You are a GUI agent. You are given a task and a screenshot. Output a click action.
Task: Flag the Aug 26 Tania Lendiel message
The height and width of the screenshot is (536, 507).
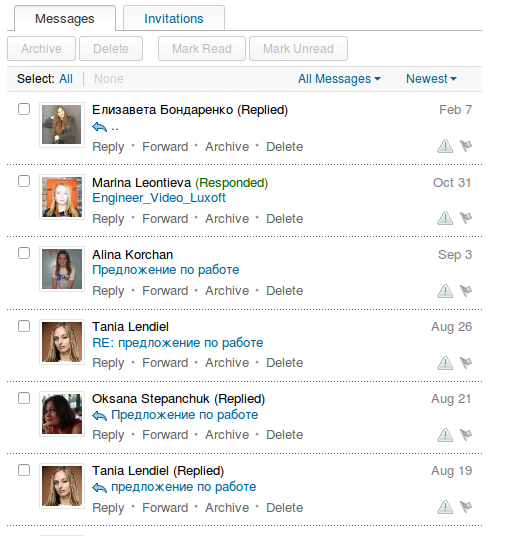pyautogui.click(x=466, y=363)
